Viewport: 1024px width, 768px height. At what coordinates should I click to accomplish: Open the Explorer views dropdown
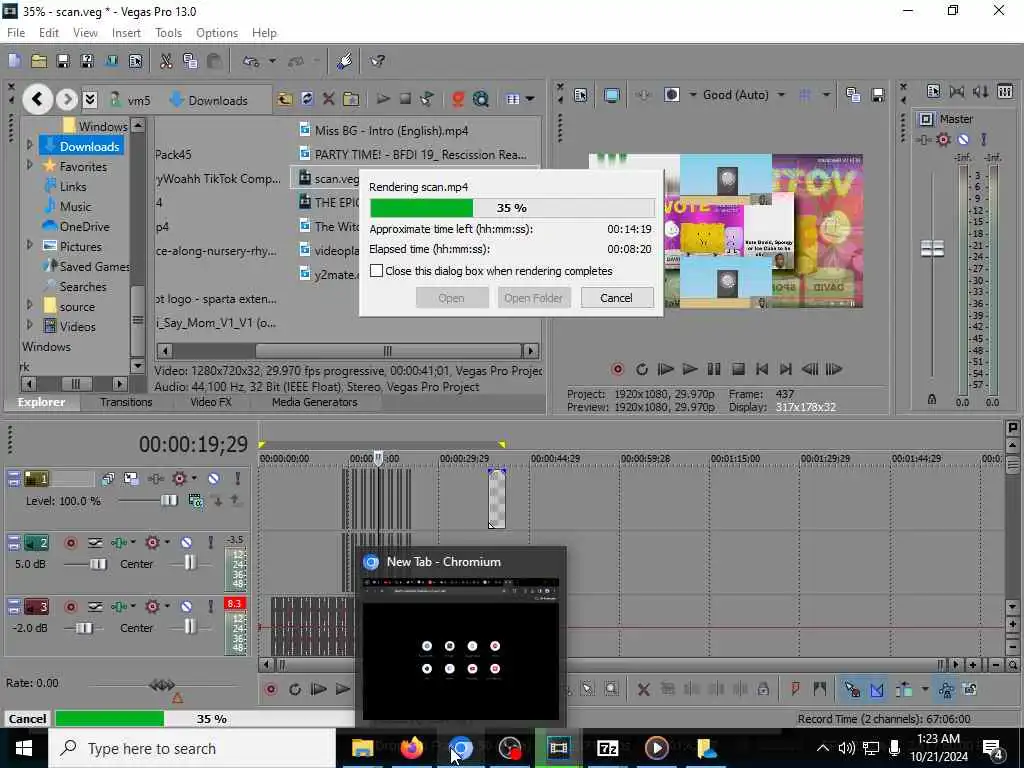tap(530, 99)
